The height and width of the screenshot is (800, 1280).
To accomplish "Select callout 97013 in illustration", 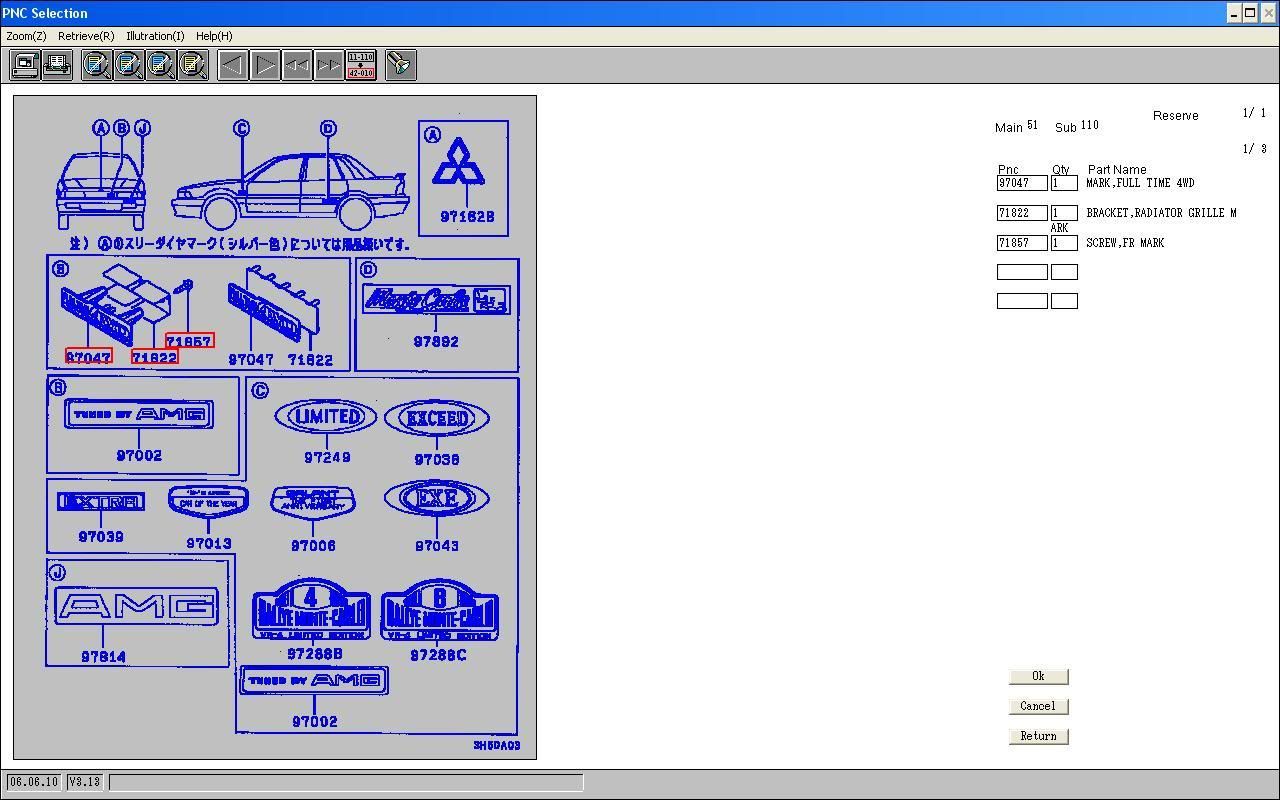I will [x=209, y=543].
